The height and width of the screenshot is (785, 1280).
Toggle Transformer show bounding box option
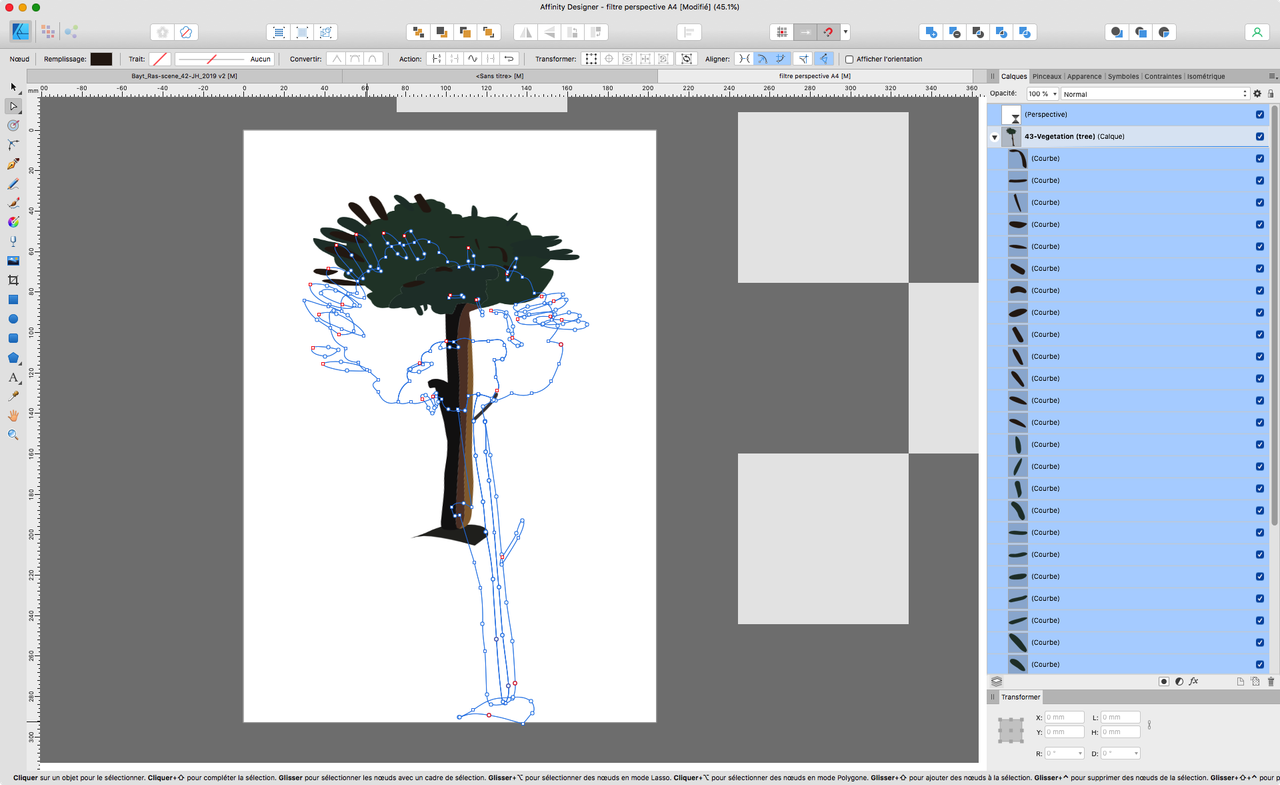click(591, 59)
